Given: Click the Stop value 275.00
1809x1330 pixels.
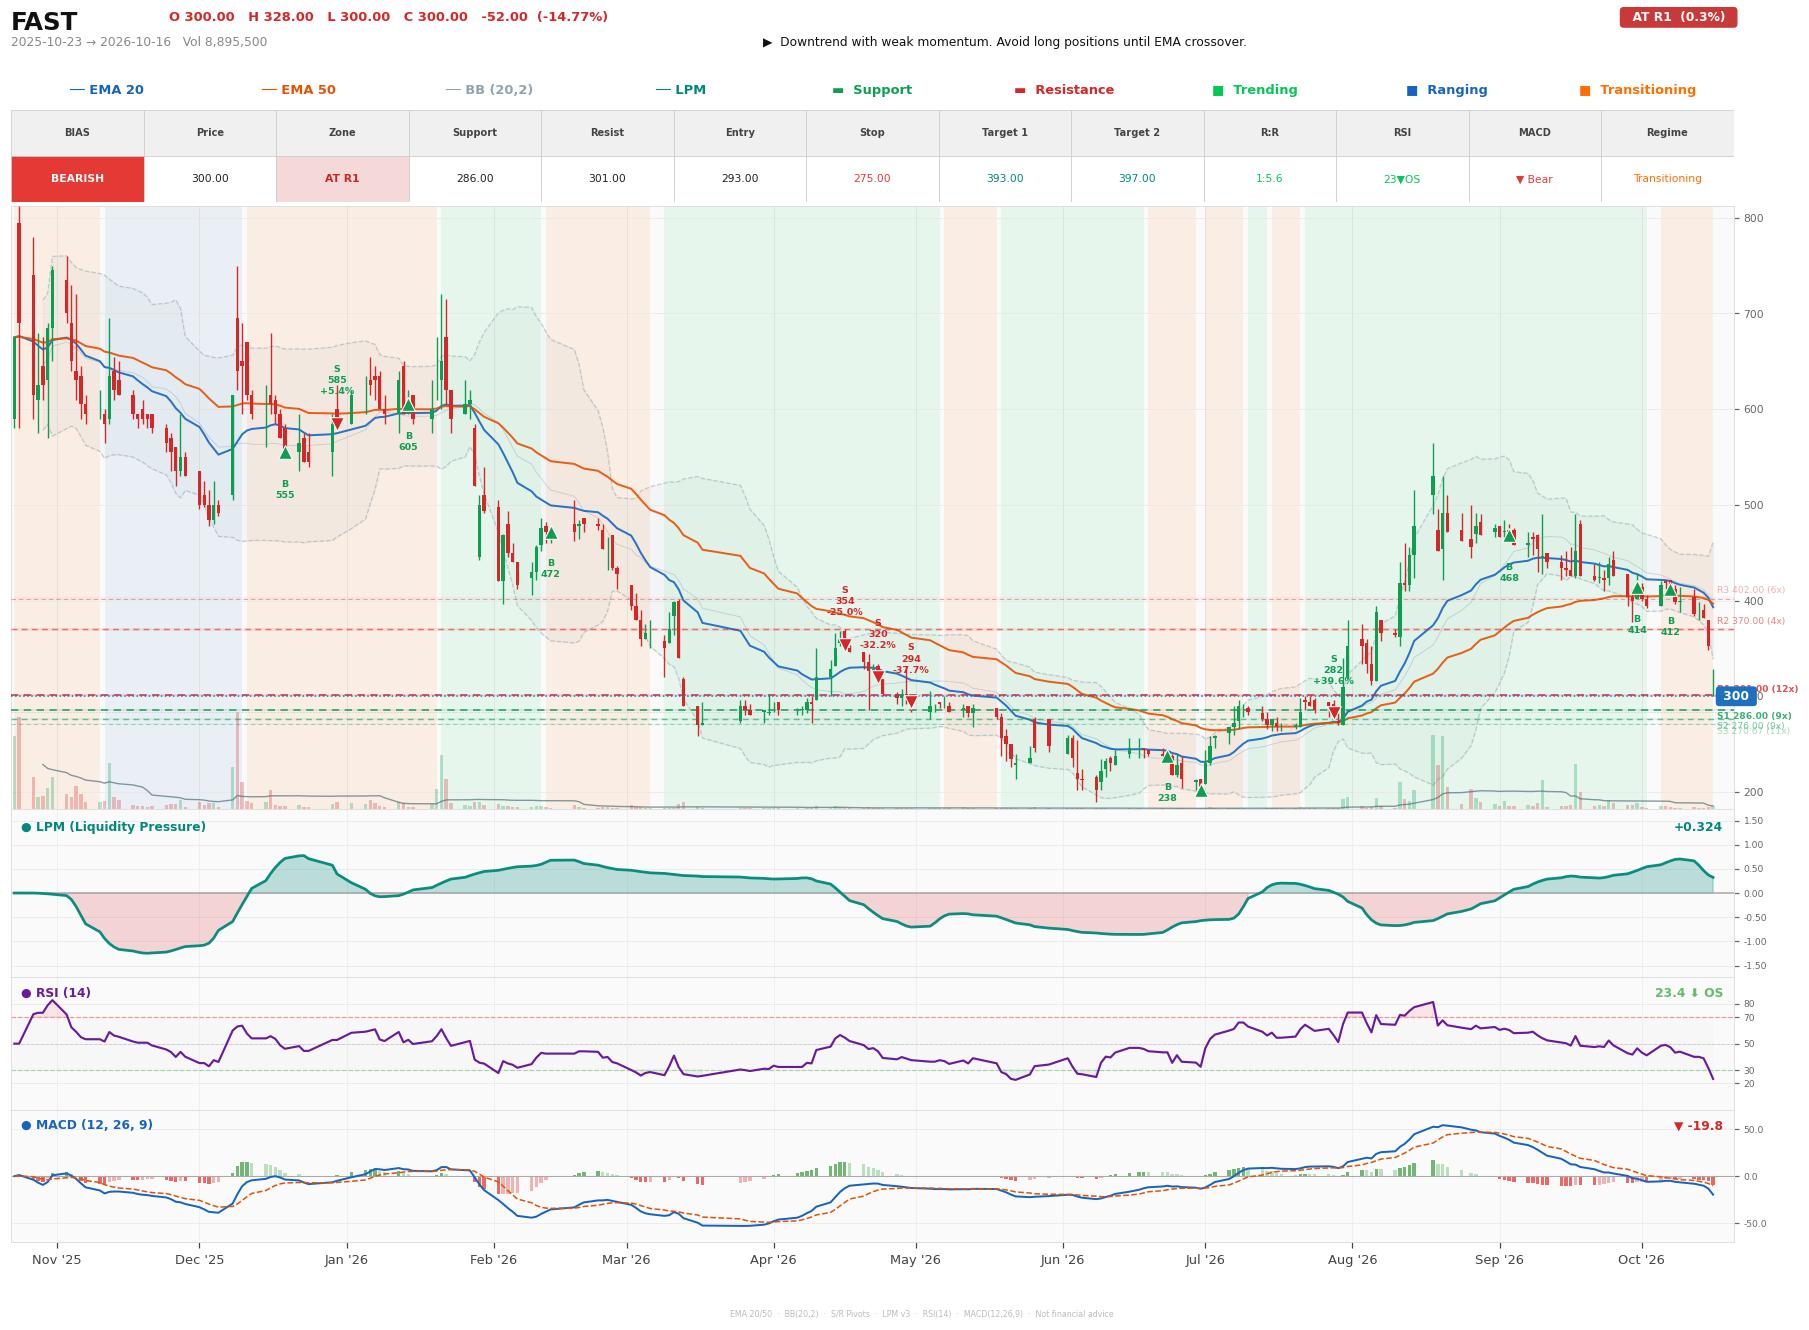Looking at the screenshot, I should click(x=872, y=179).
